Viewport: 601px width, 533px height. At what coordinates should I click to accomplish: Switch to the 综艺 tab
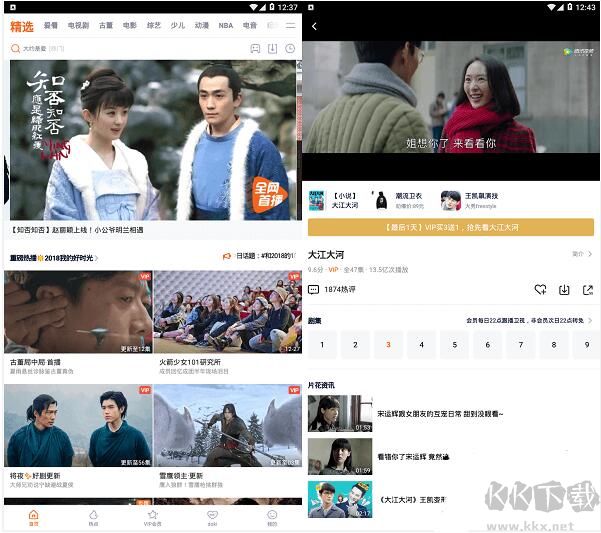pyautogui.click(x=154, y=26)
